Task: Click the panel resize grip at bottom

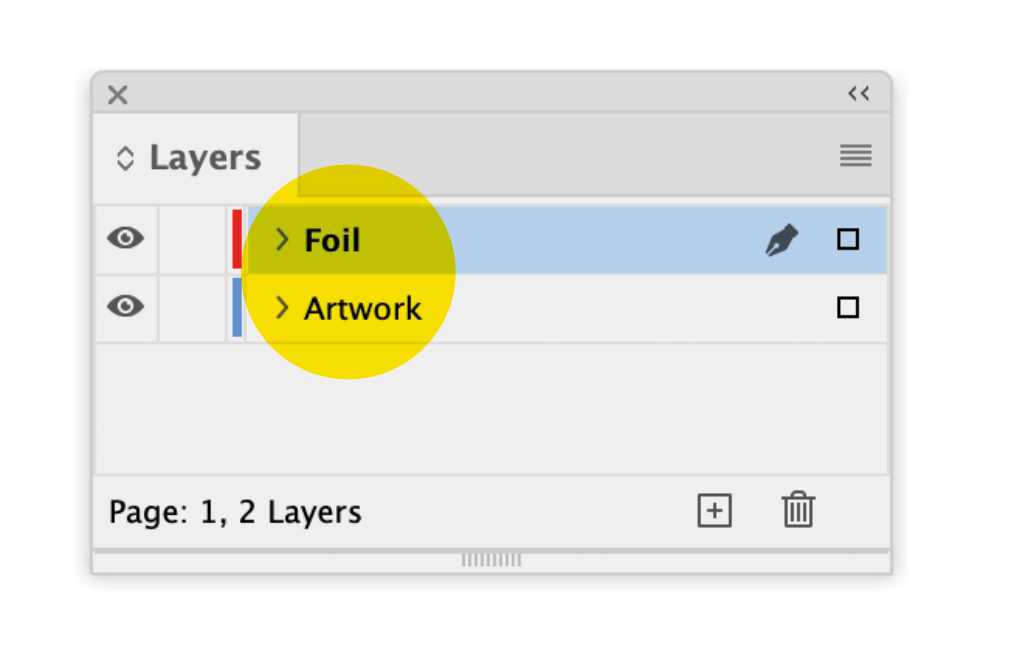Action: [x=491, y=560]
